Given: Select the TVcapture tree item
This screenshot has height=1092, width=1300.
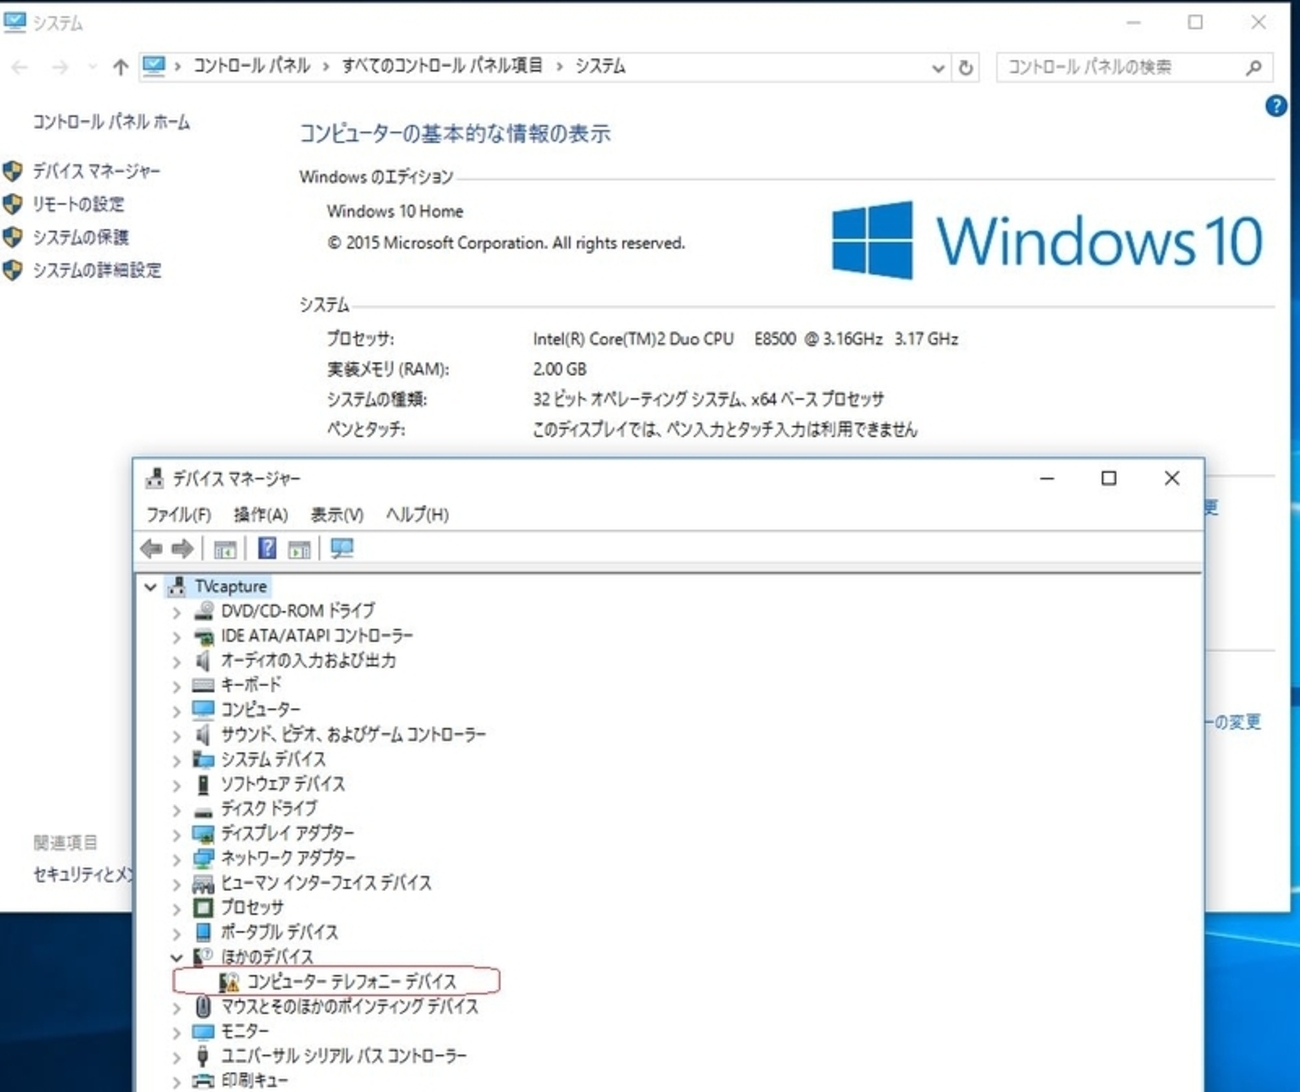Looking at the screenshot, I should [231, 586].
